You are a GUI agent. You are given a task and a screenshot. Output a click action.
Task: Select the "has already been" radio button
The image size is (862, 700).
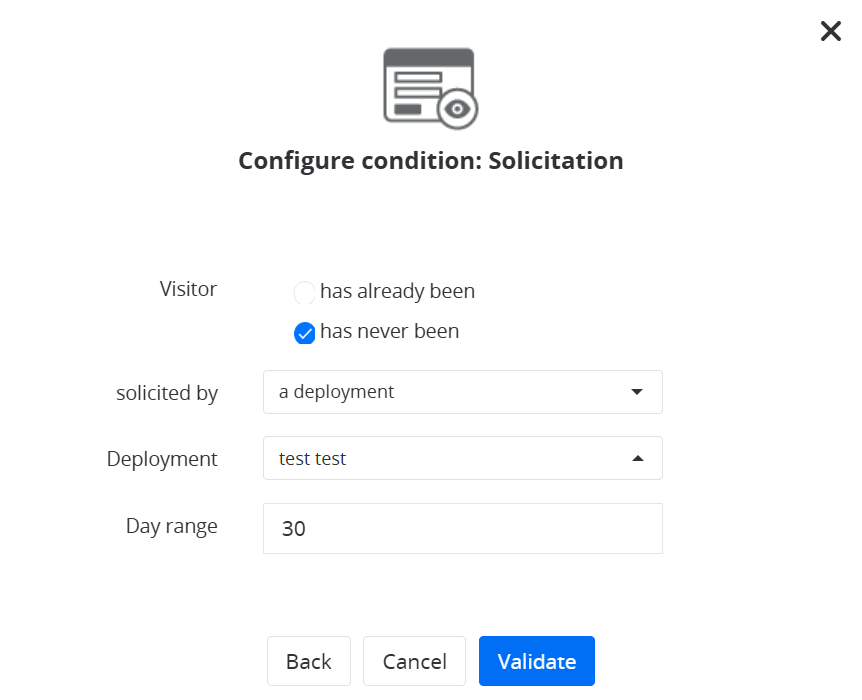[304, 293]
